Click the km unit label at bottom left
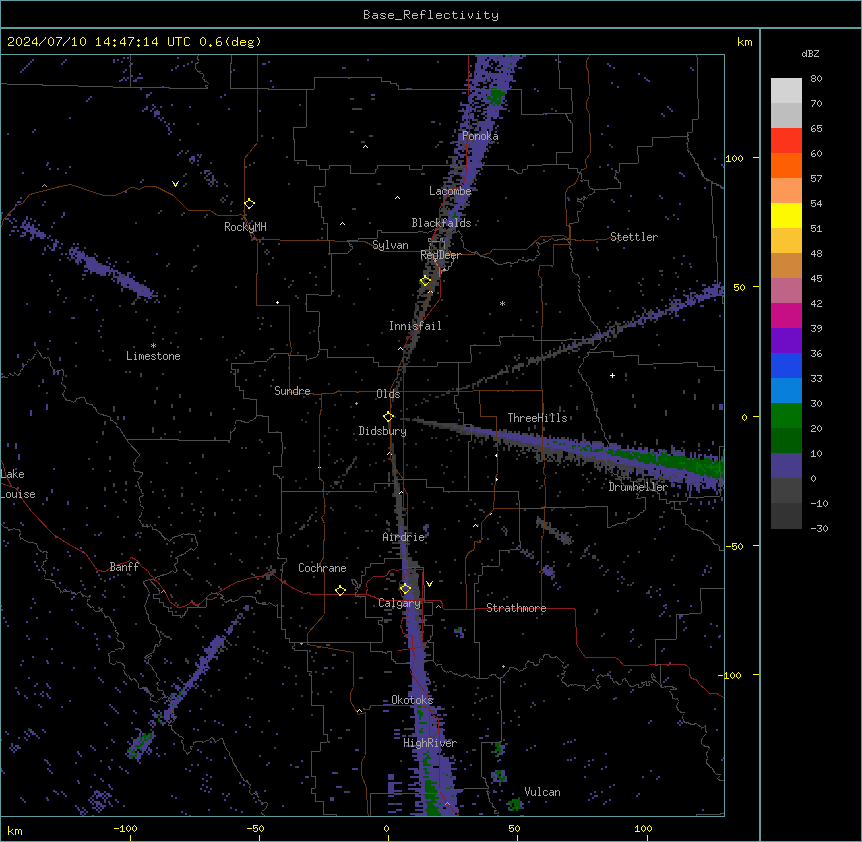 15,830
